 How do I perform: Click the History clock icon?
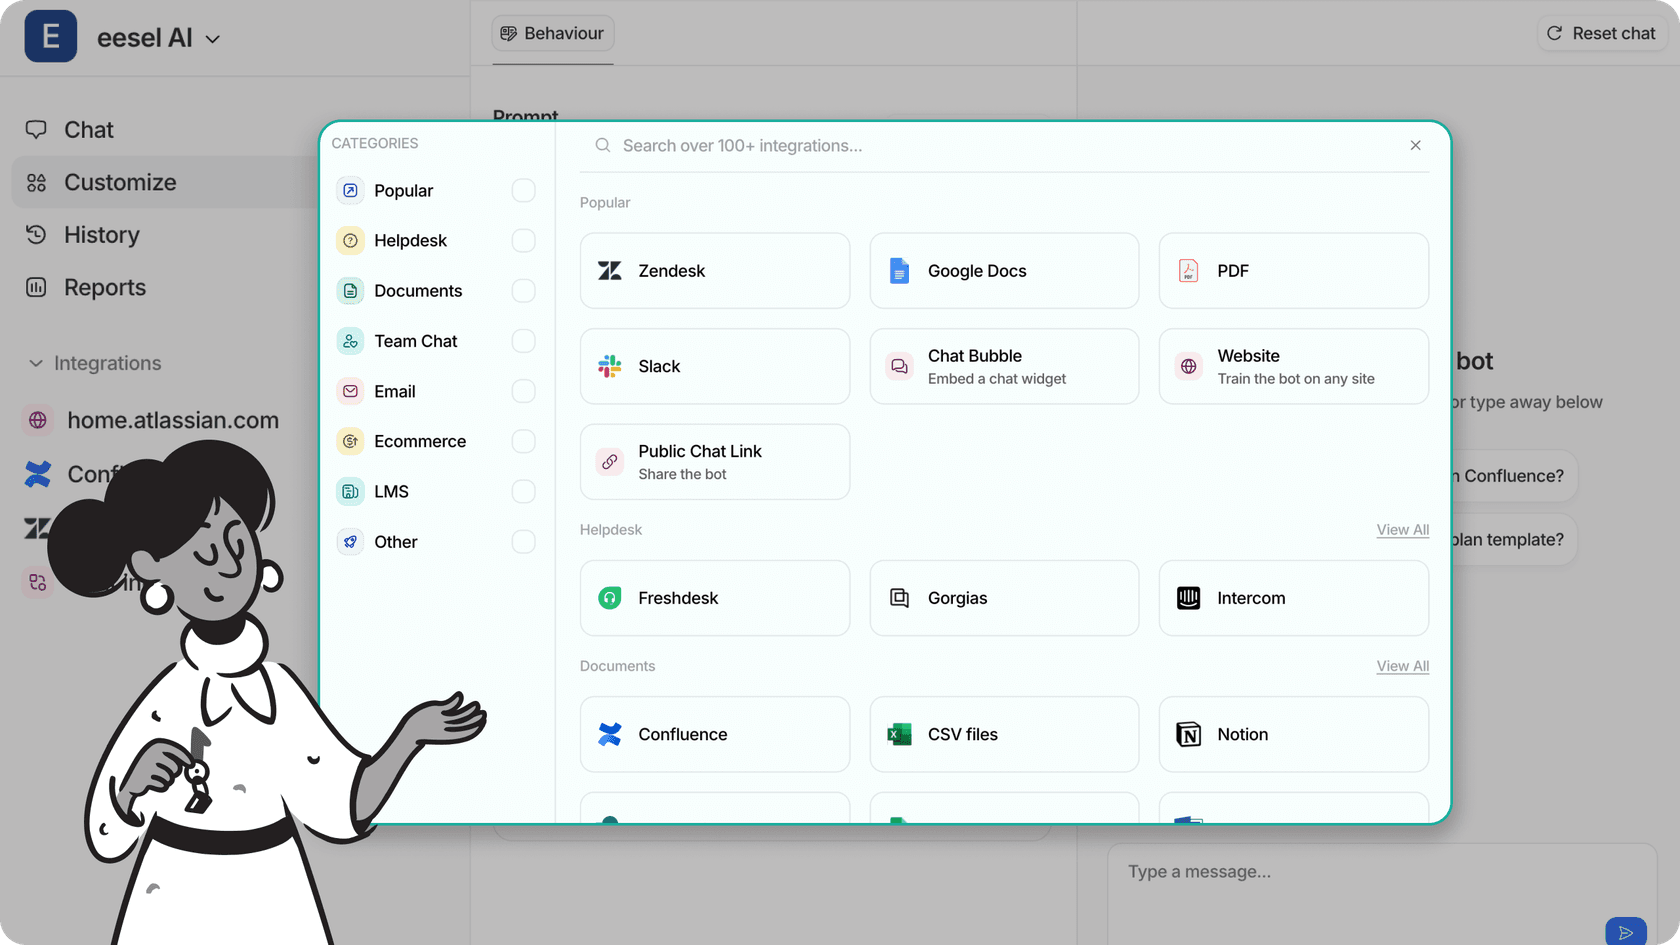[x=36, y=234]
